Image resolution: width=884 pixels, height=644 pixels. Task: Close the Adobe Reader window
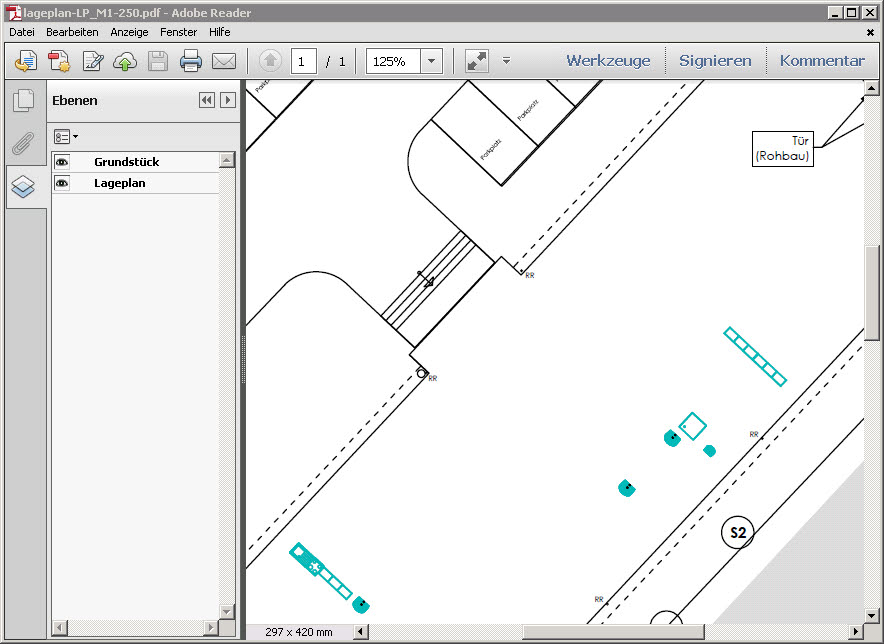(x=870, y=13)
